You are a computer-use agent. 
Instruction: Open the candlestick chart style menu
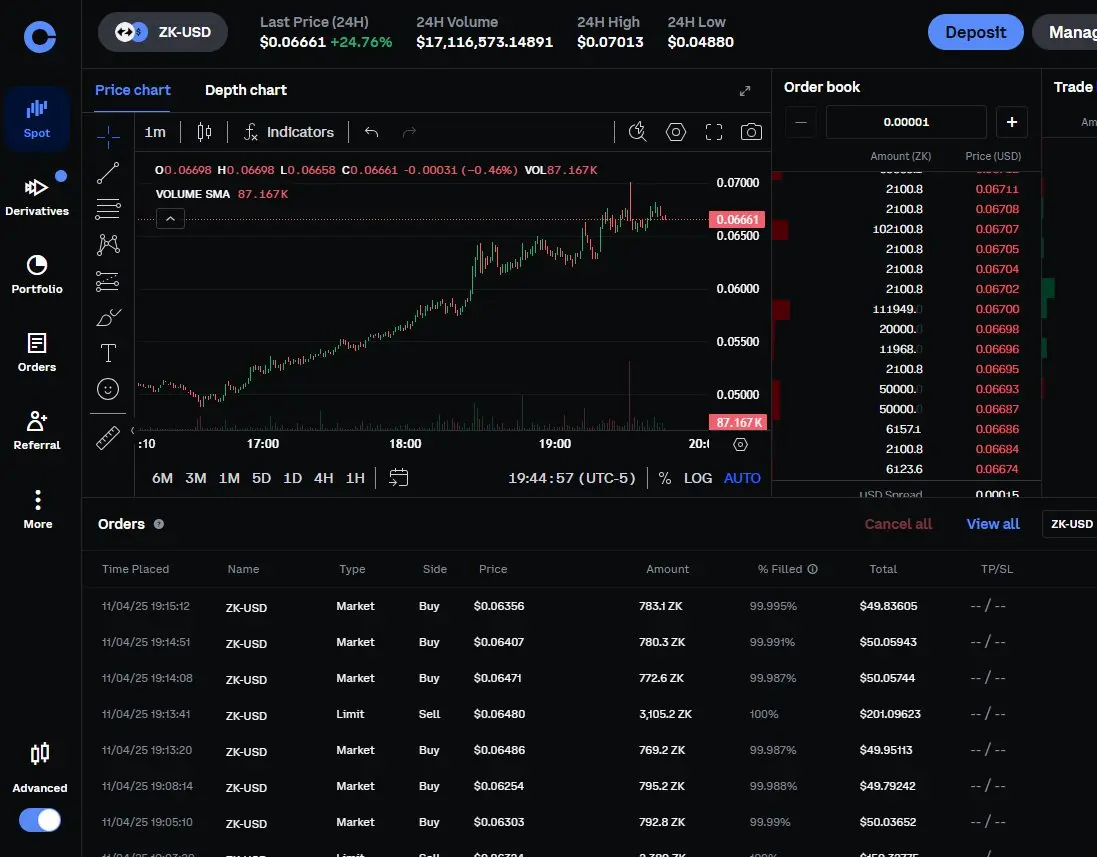click(x=204, y=132)
